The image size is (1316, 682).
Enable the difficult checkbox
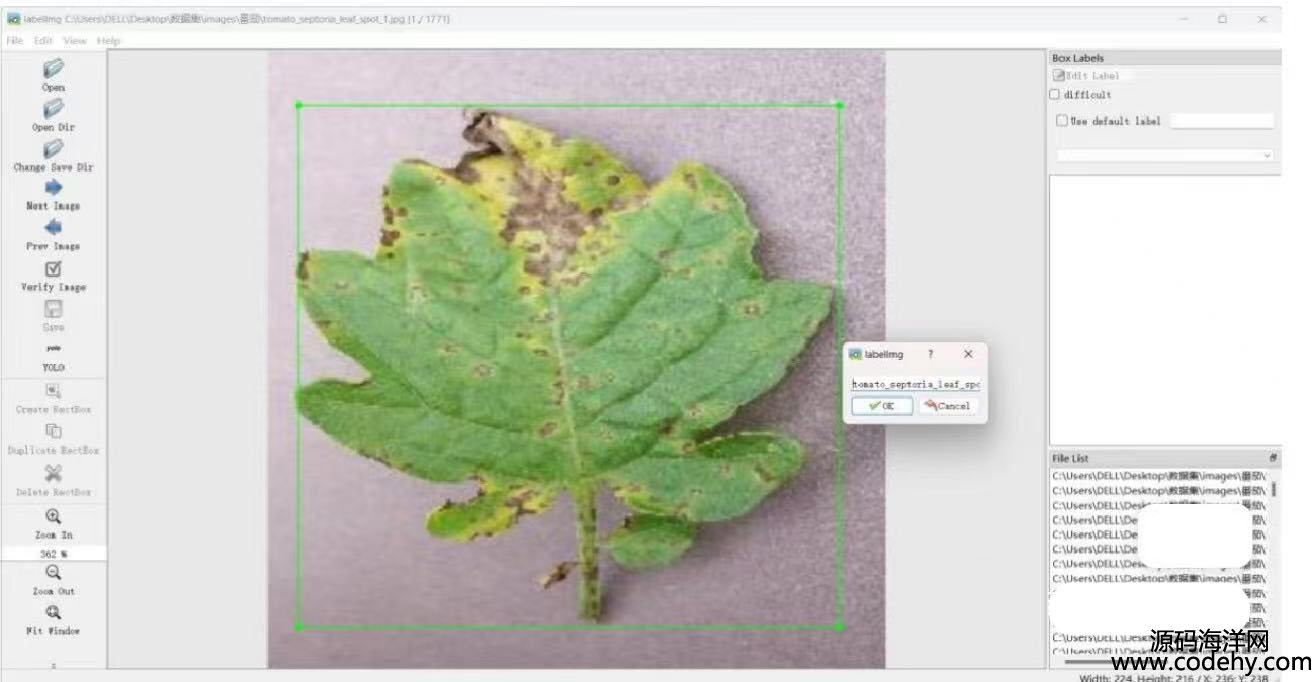click(1054, 95)
